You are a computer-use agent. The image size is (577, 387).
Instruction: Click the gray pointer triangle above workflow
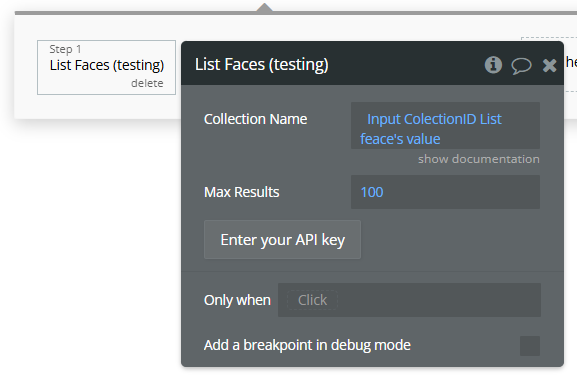(x=265, y=7)
